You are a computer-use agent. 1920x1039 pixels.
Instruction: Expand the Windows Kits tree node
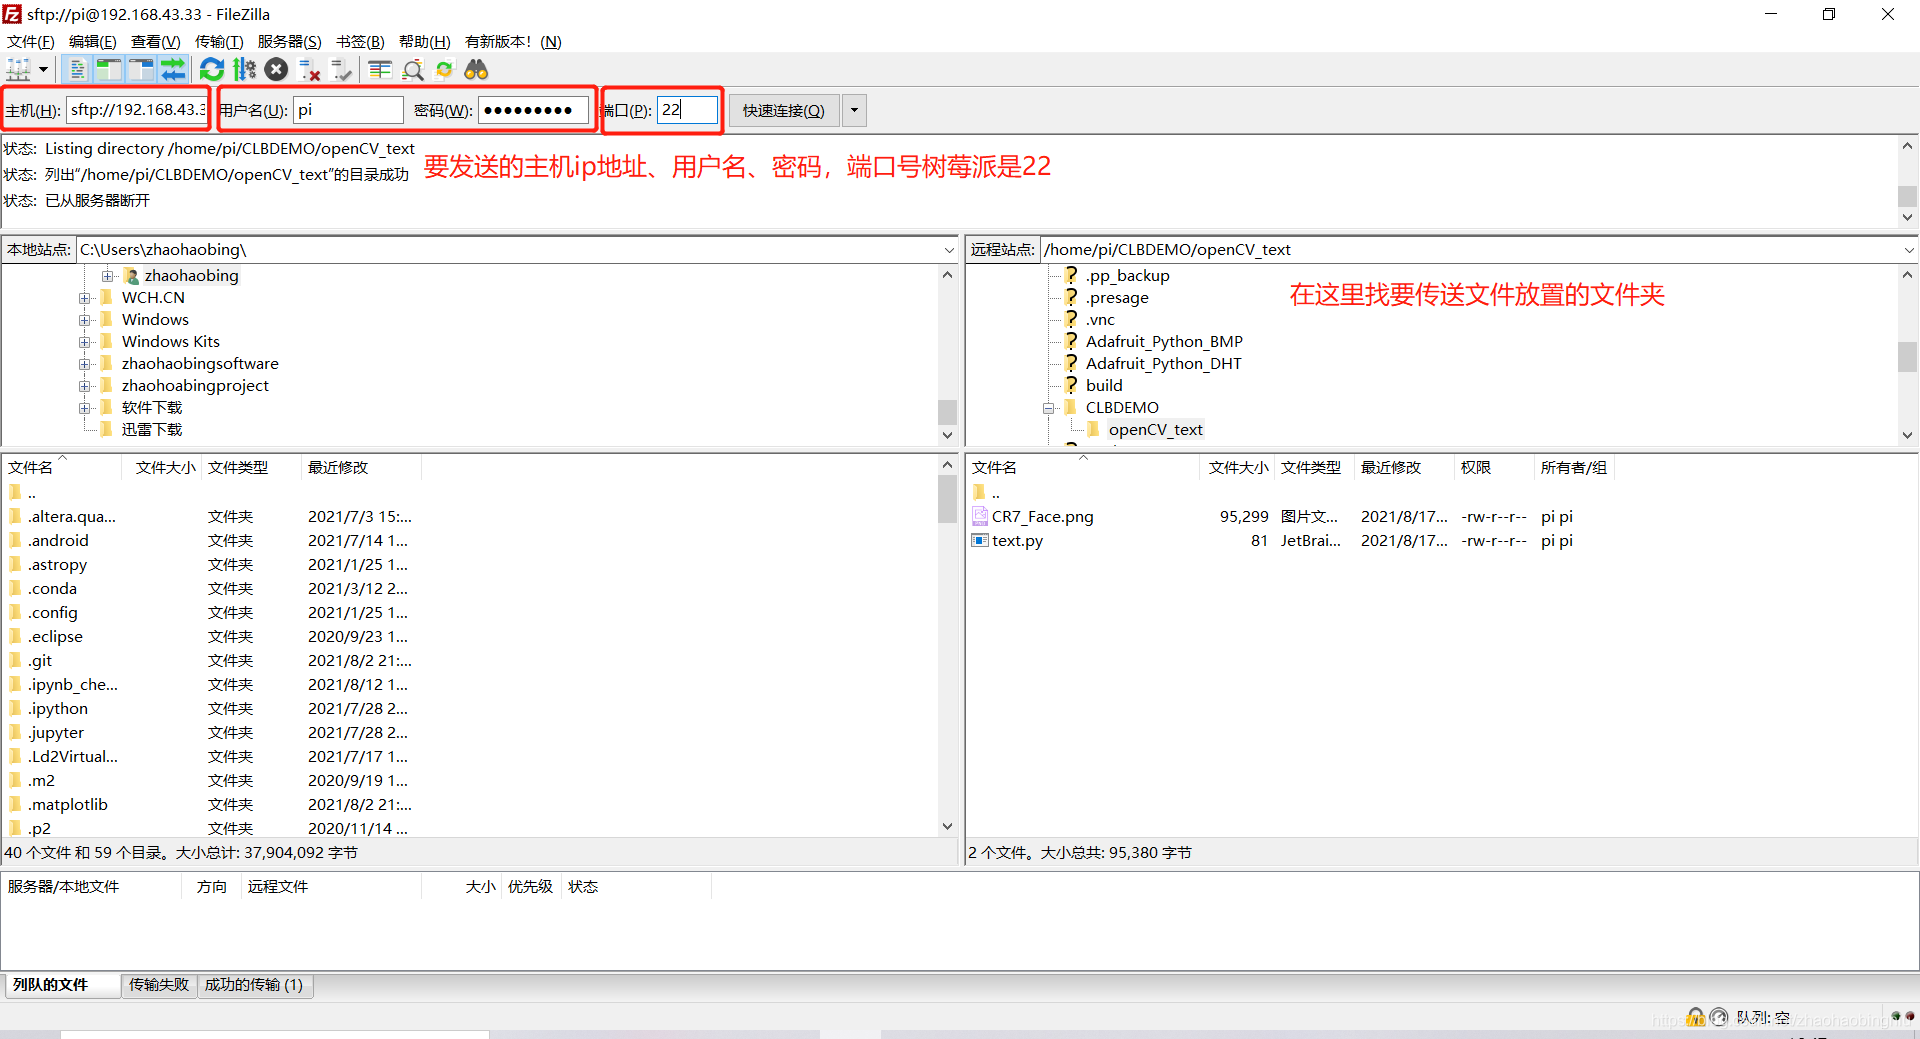point(85,342)
